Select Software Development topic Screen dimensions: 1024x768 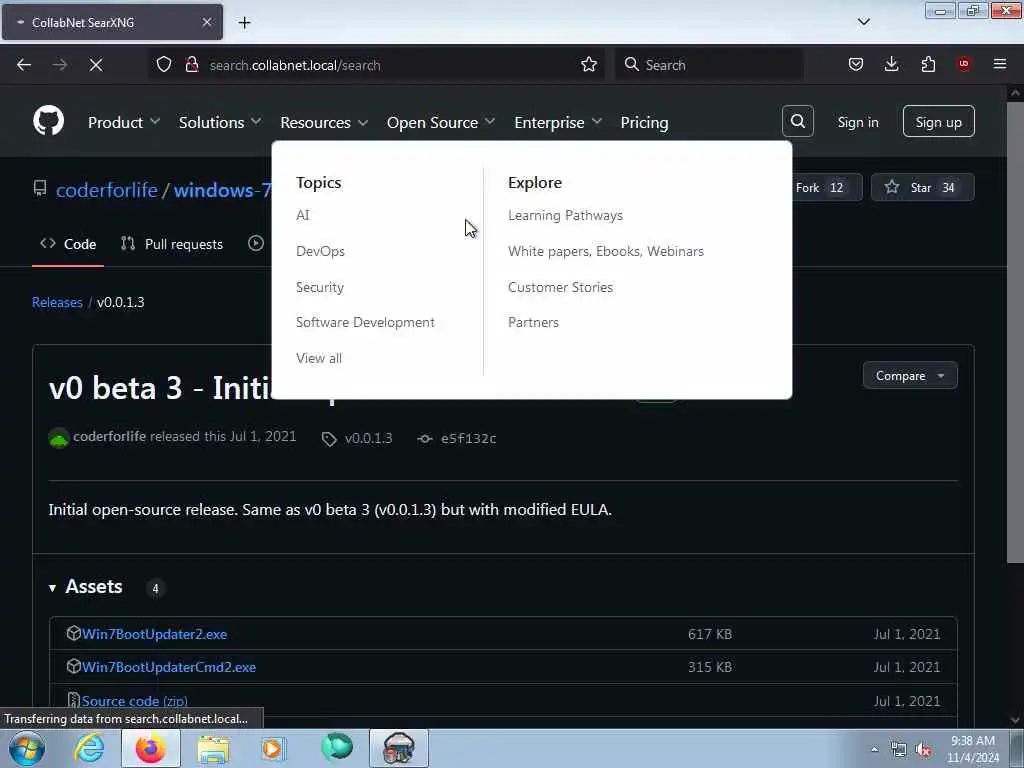[x=365, y=322]
